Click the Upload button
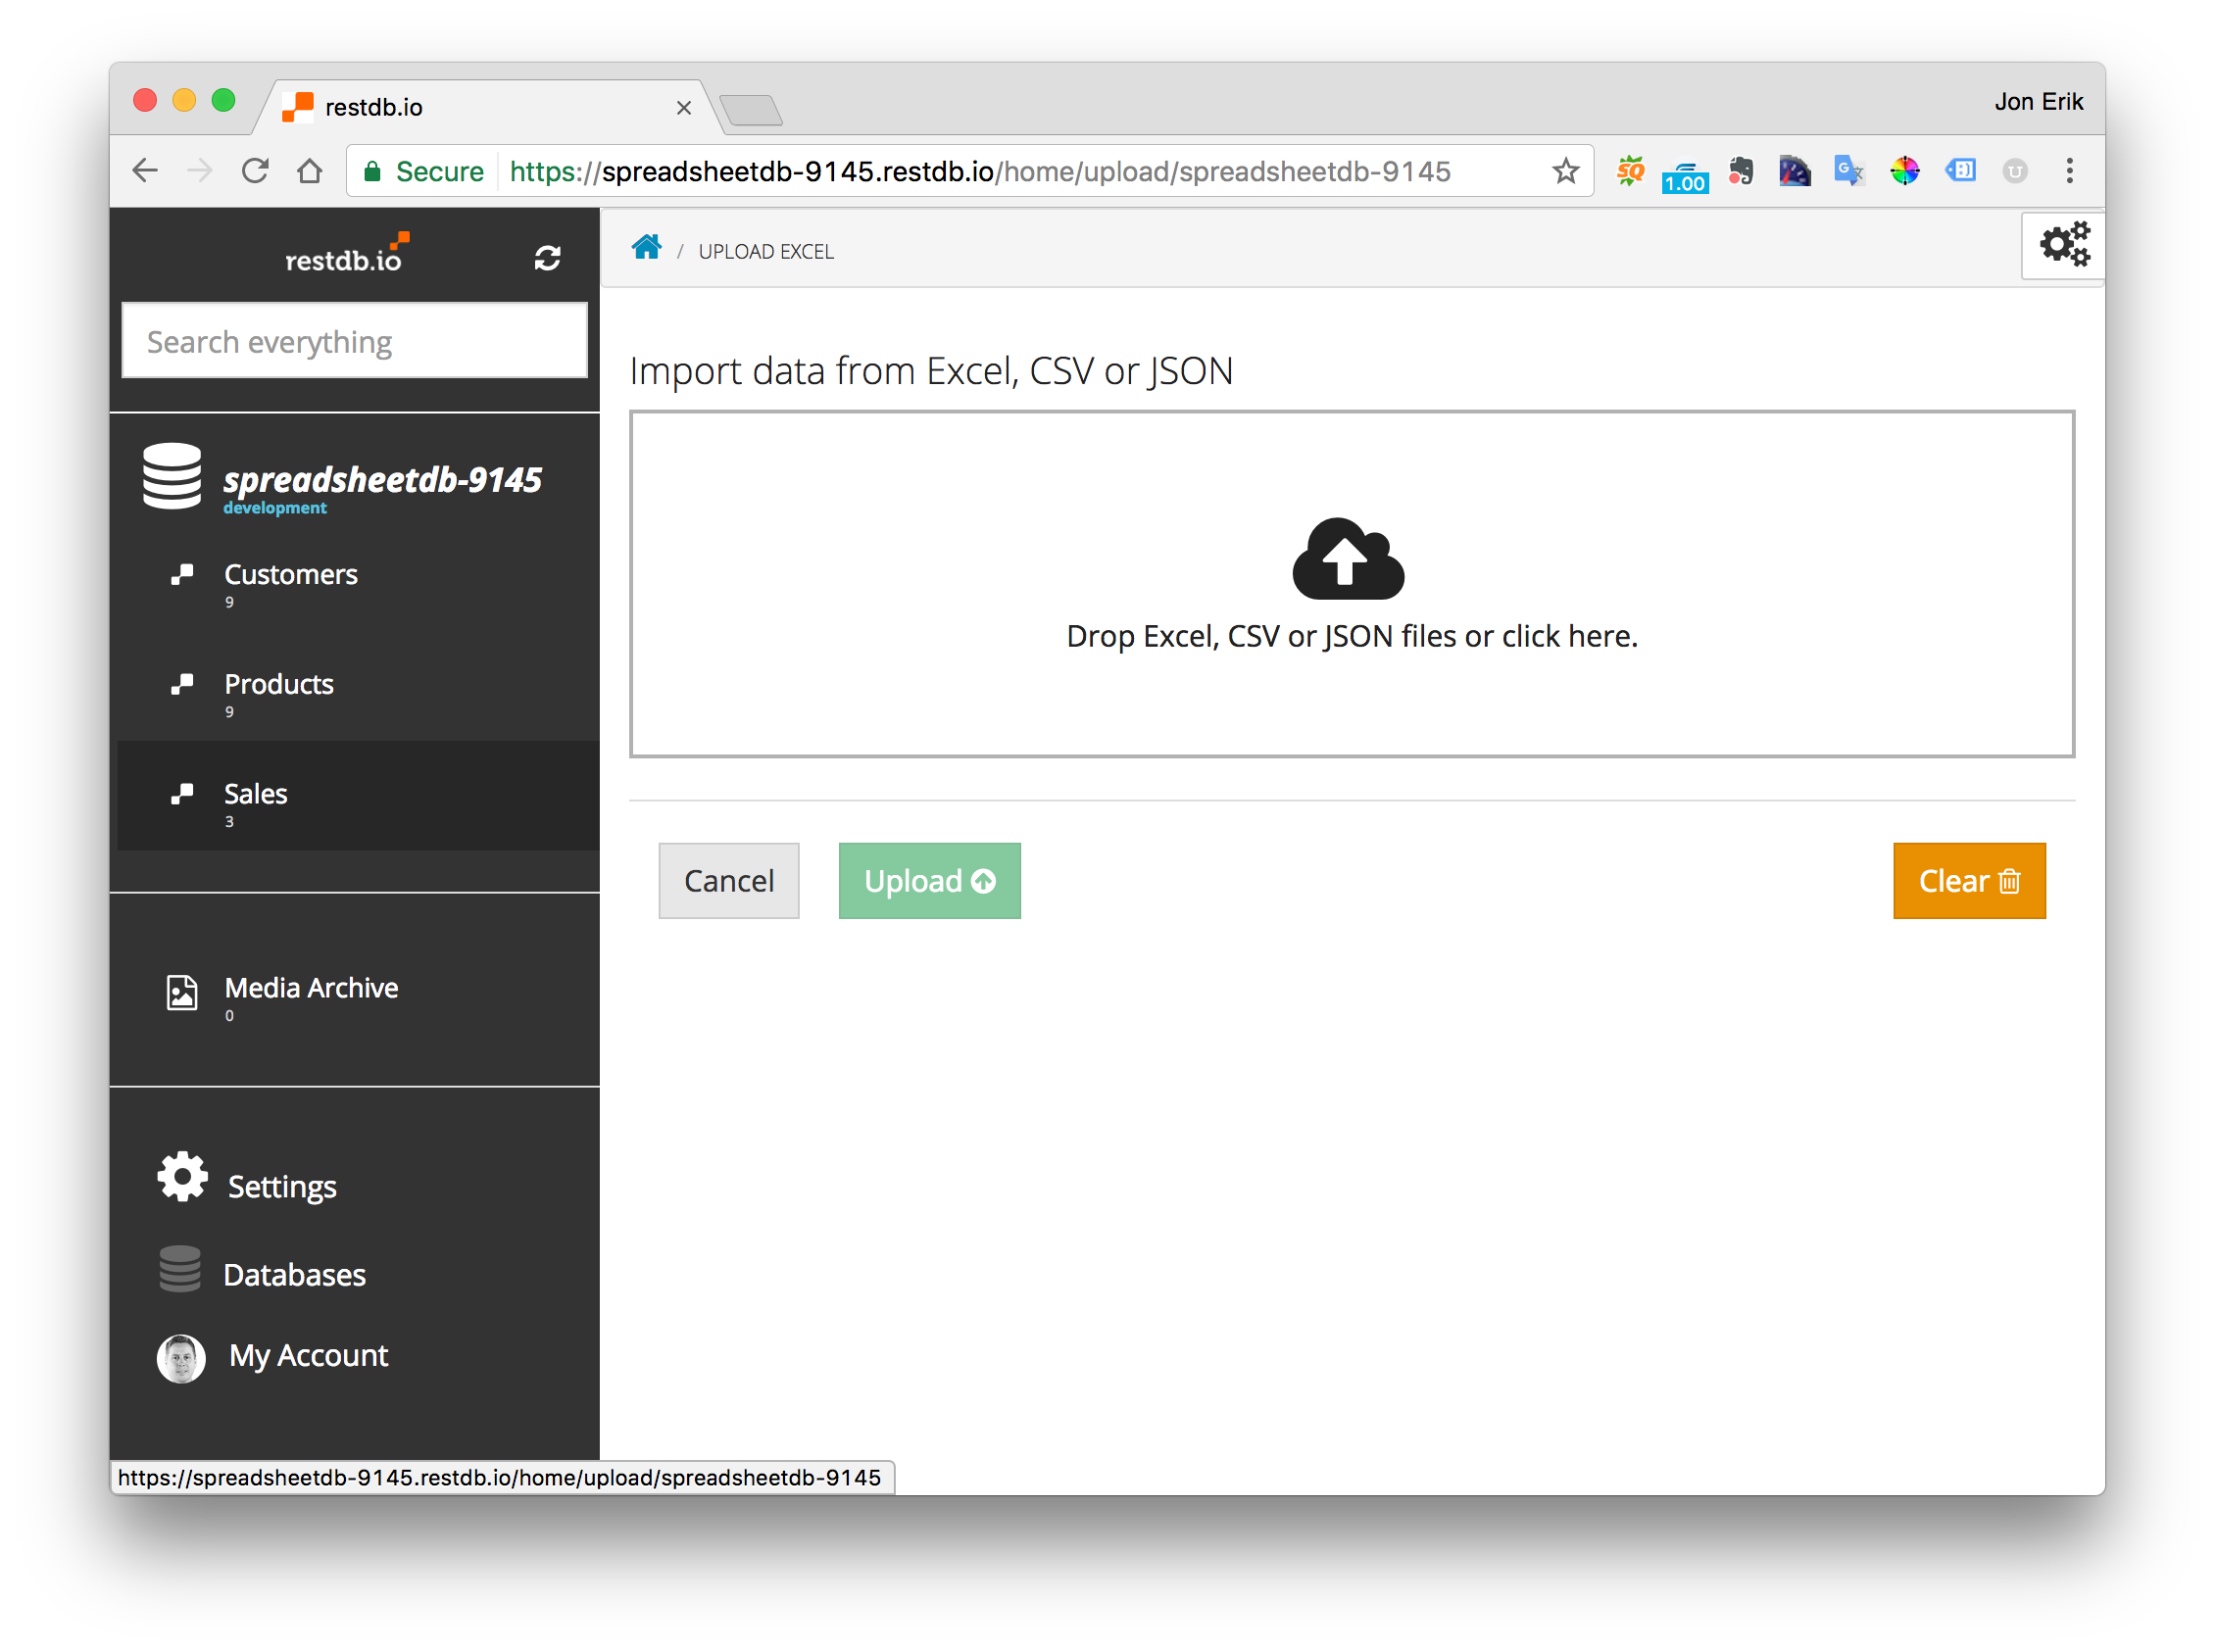 (929, 880)
